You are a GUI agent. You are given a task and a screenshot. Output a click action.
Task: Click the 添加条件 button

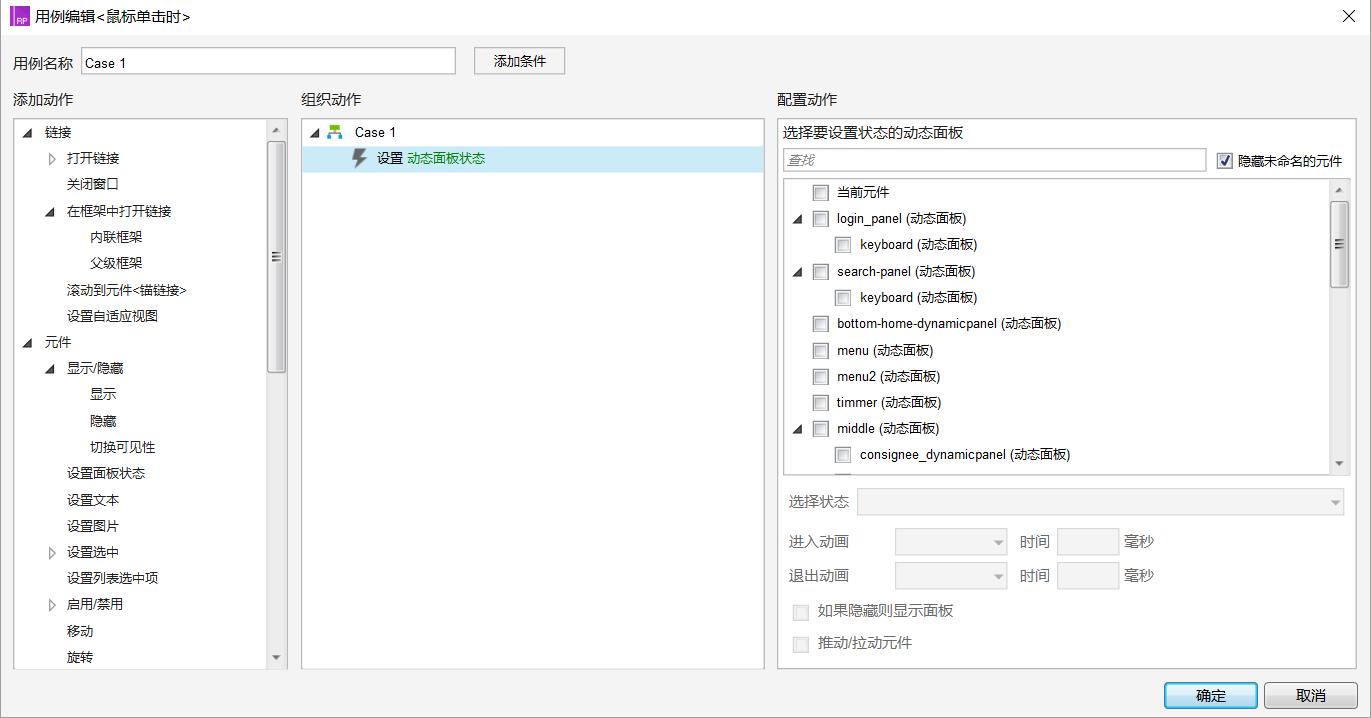coord(519,60)
